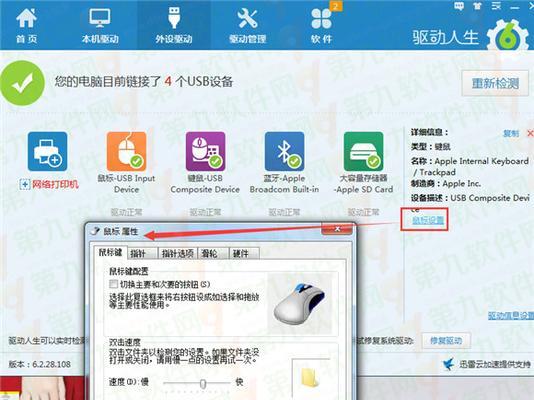Open the 首页 home icon
This screenshot has width=534, height=400.
pyautogui.click(x=26, y=18)
